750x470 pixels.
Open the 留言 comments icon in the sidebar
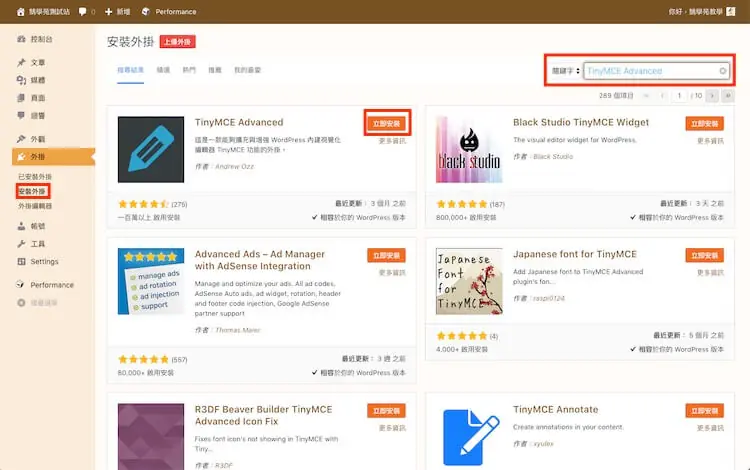[21, 115]
